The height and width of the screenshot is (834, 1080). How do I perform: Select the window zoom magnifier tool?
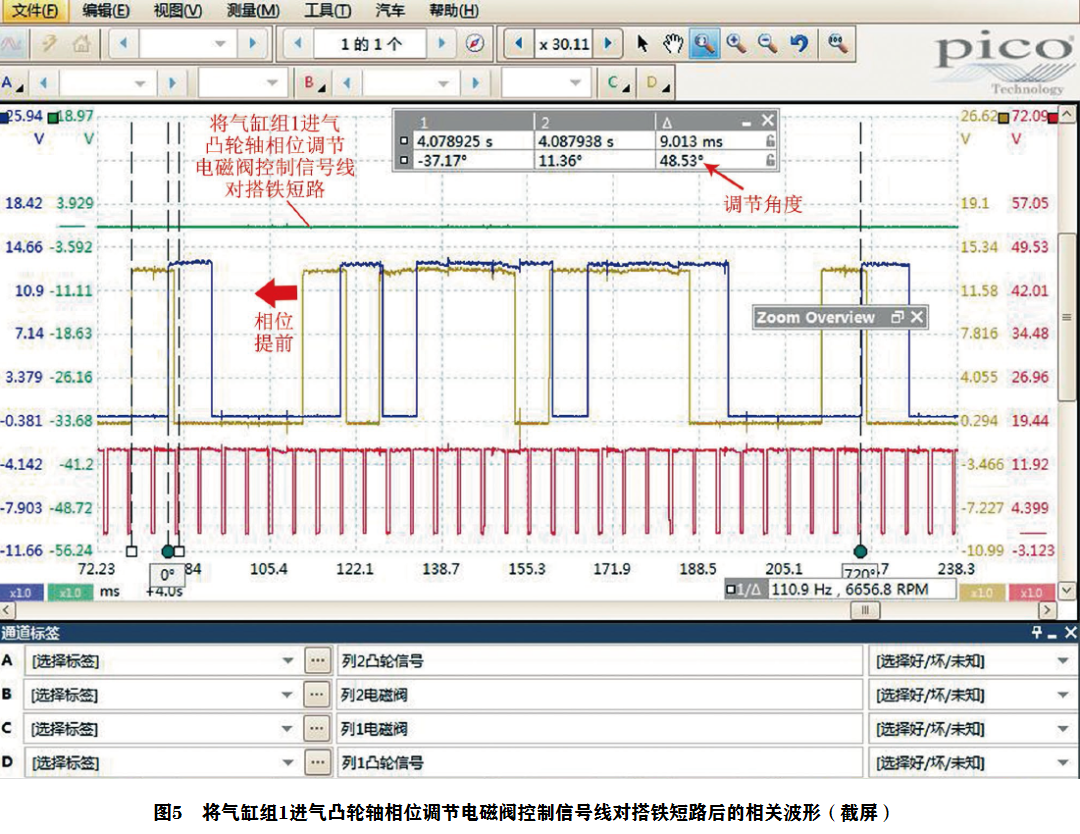pyautogui.click(x=704, y=43)
